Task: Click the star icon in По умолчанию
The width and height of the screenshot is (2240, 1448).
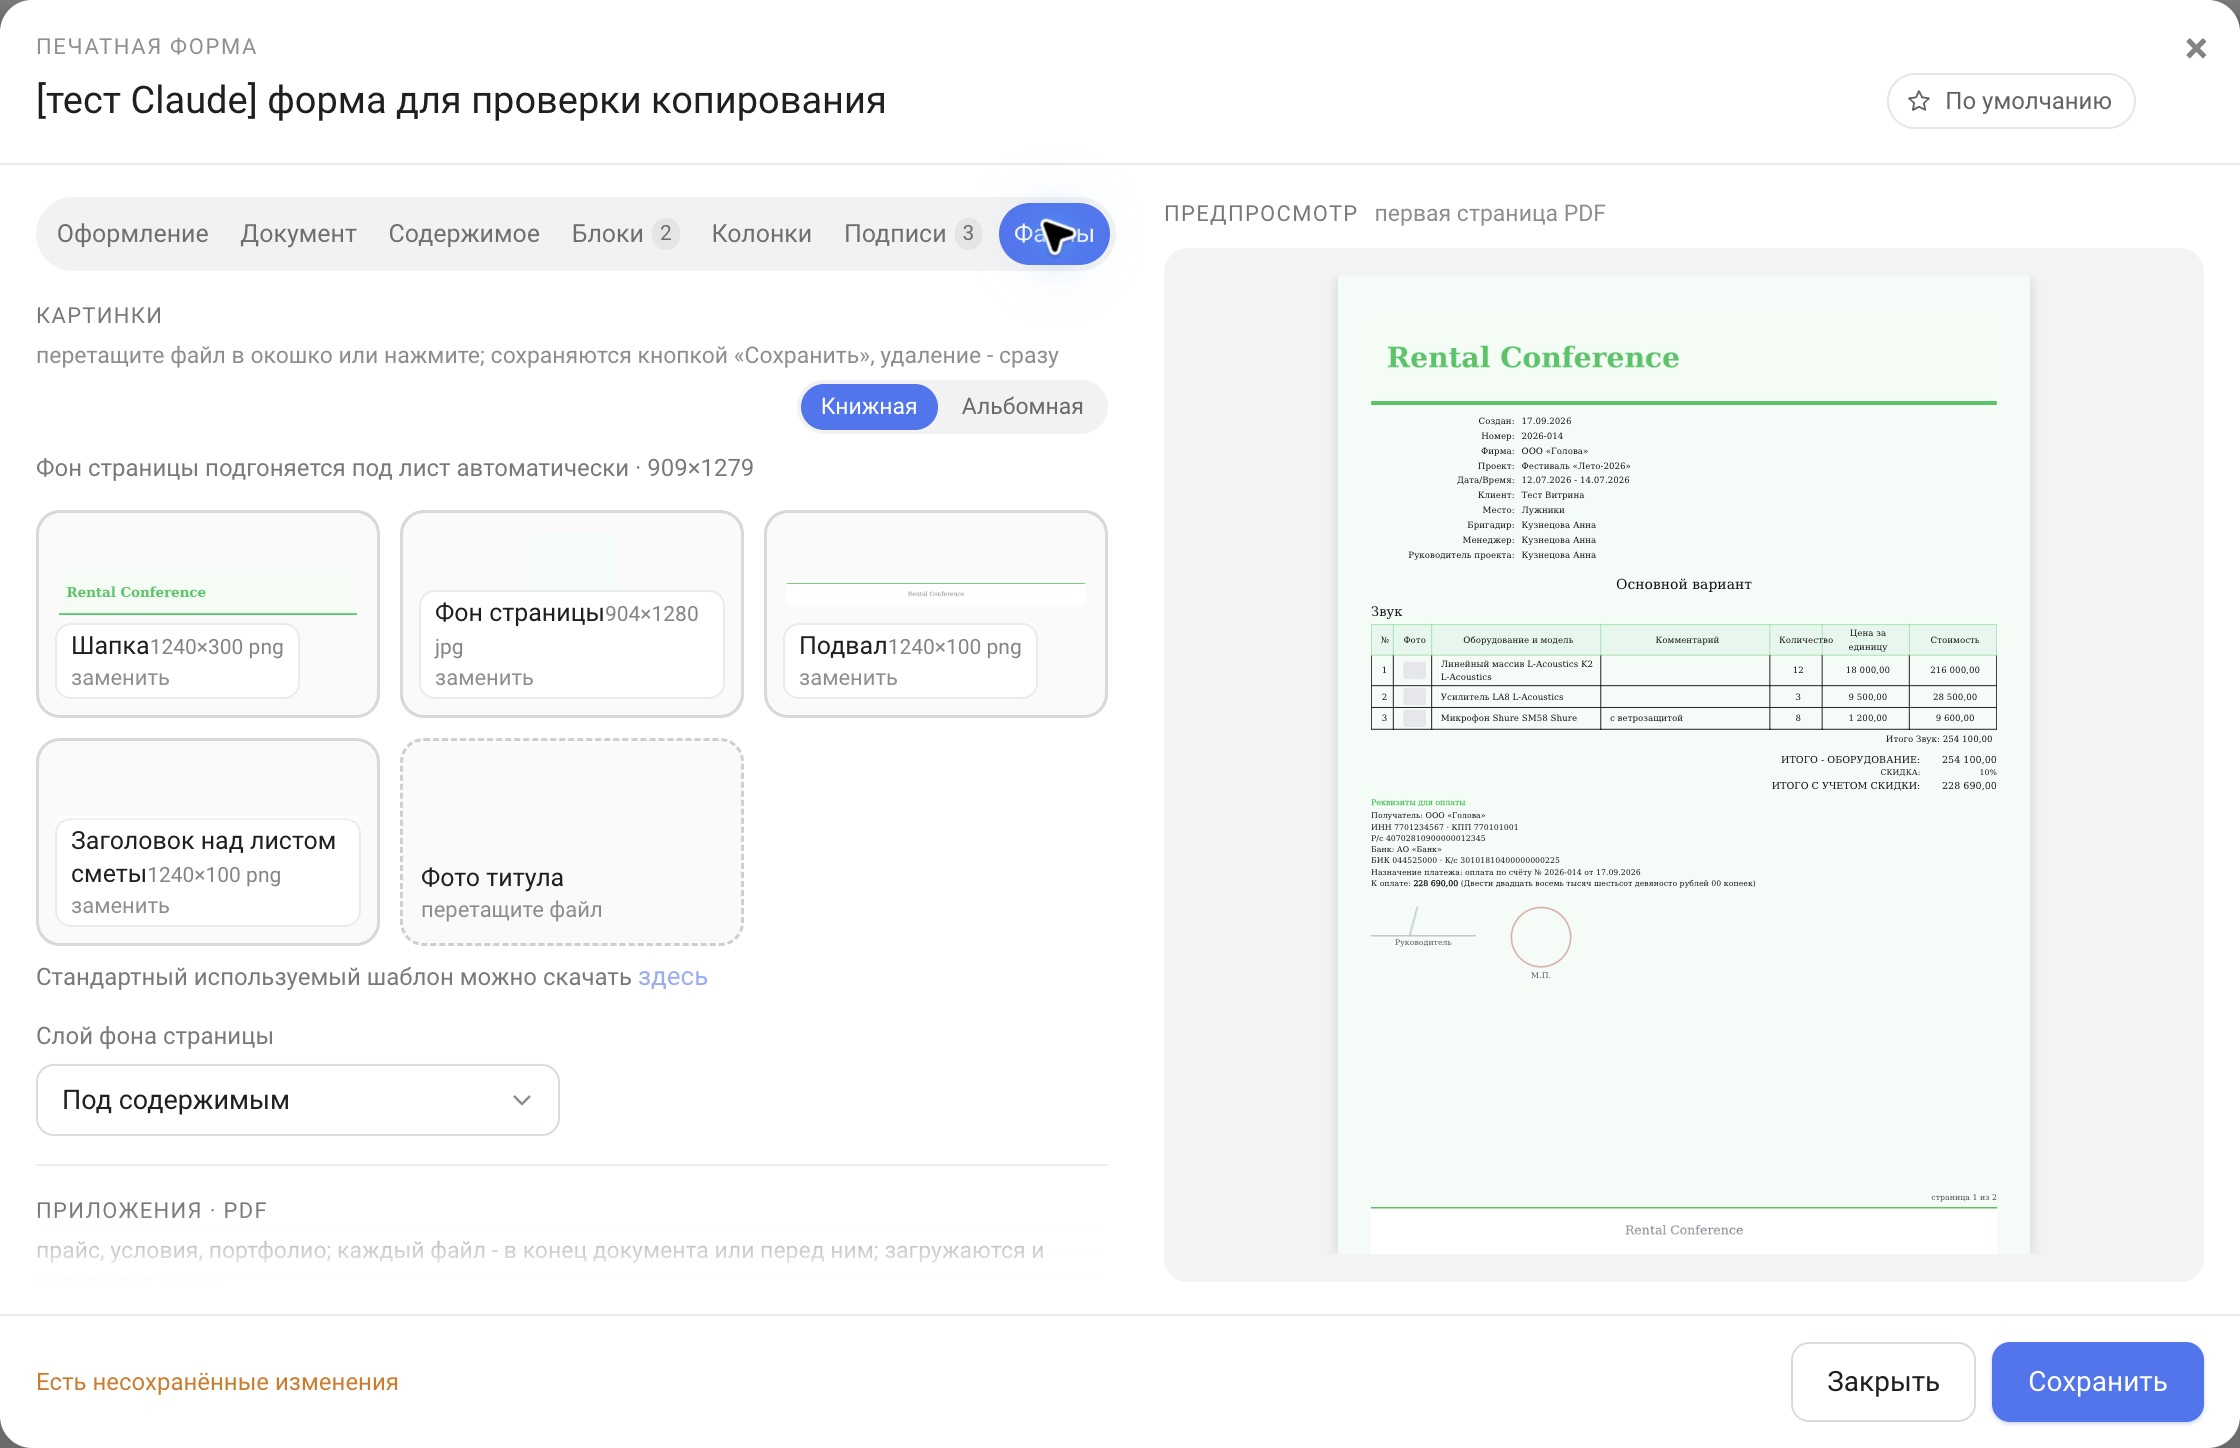Action: [x=1918, y=101]
